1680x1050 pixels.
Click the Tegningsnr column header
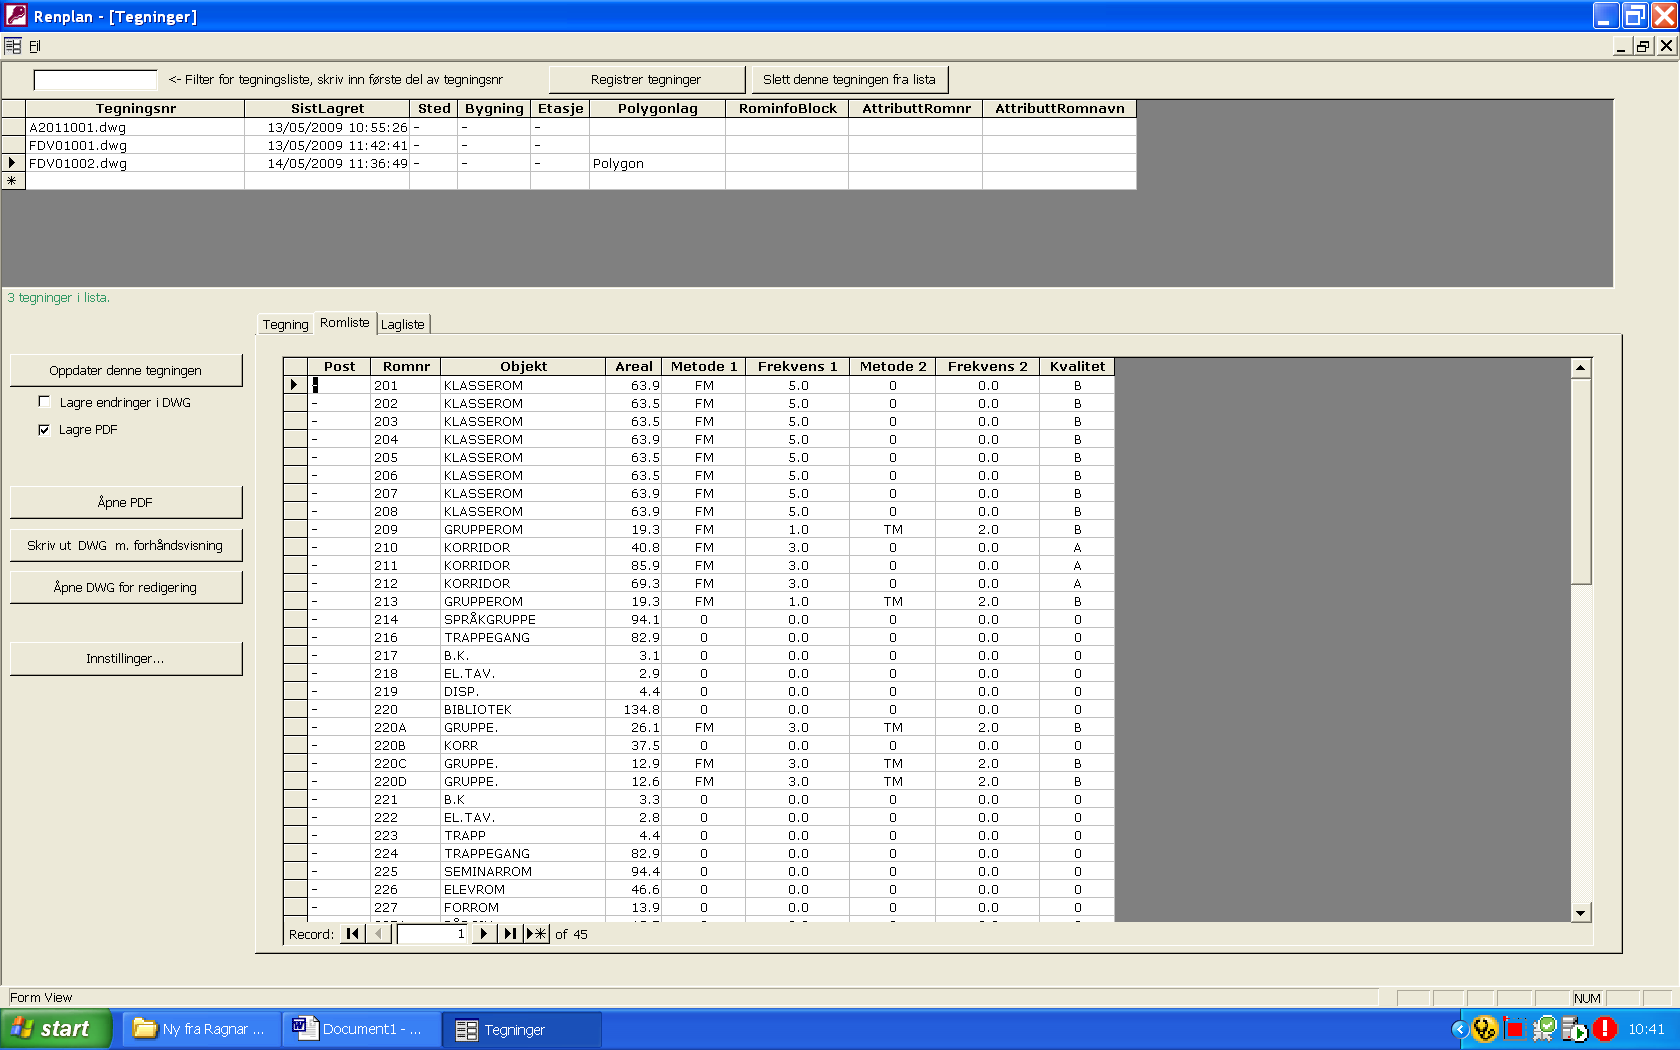click(x=135, y=108)
